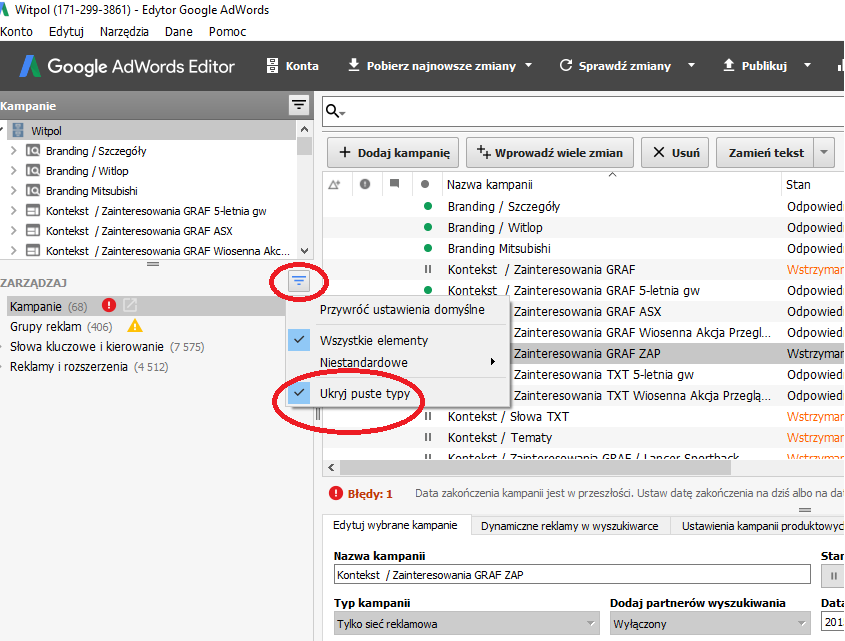This screenshot has height=641, width=845.
Task: Click the filter icon in ZARZĄDZAJ section
Action: [299, 280]
